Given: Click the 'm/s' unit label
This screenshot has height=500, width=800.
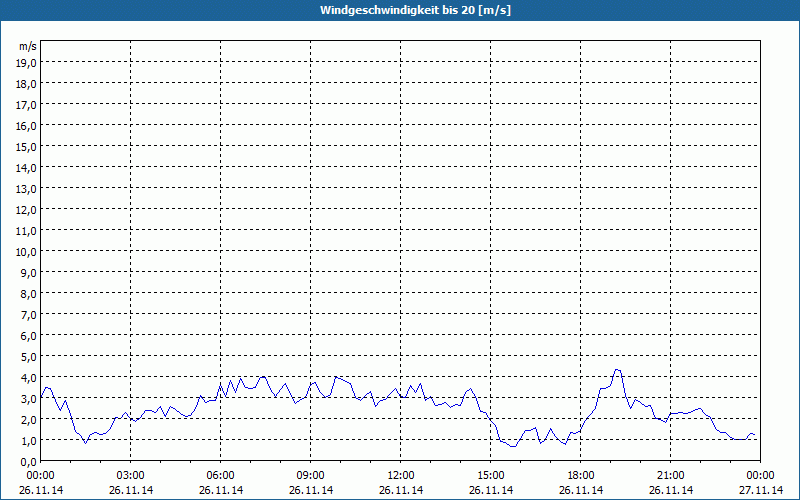Looking at the screenshot, I should point(28,46).
